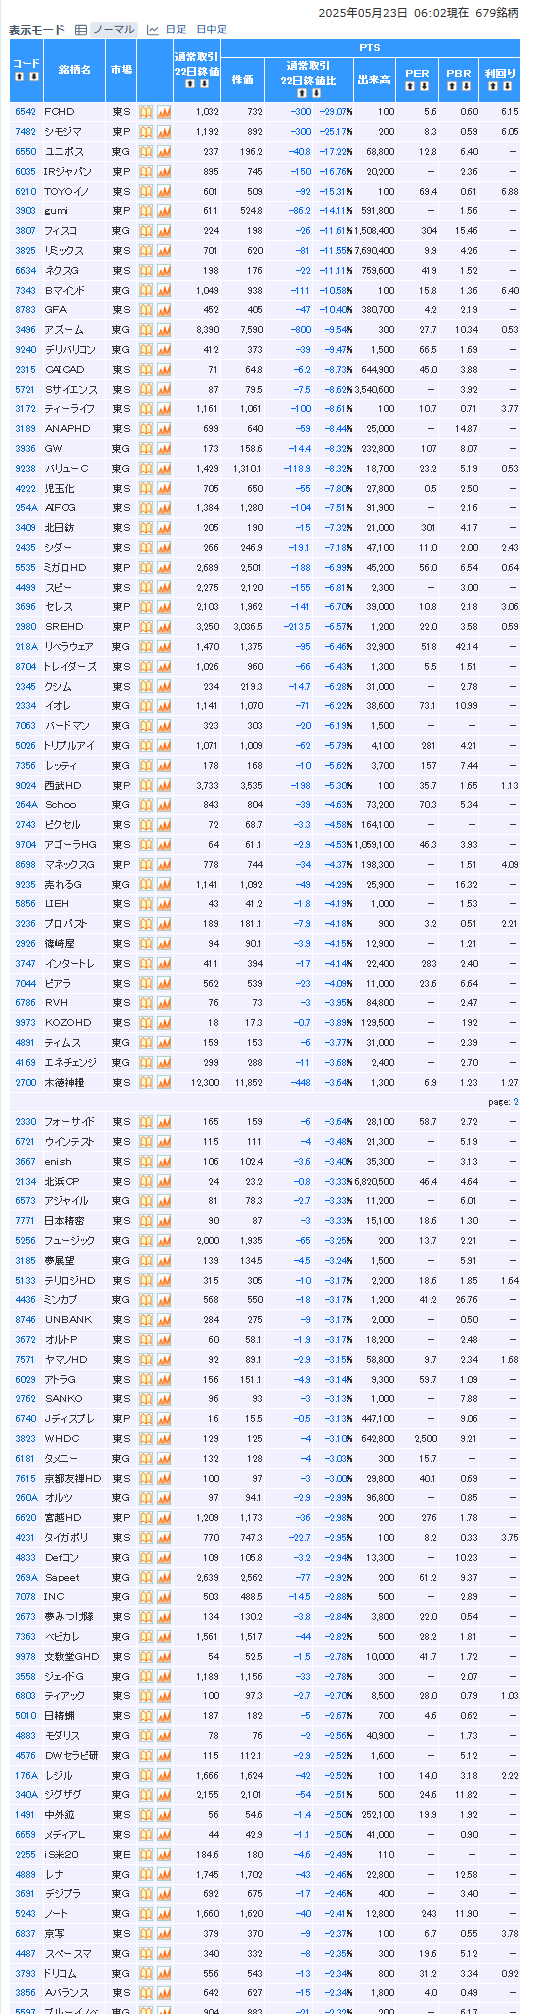Open stock code 9024 link
This screenshot has height=2014, width=536.
coord(25,785)
